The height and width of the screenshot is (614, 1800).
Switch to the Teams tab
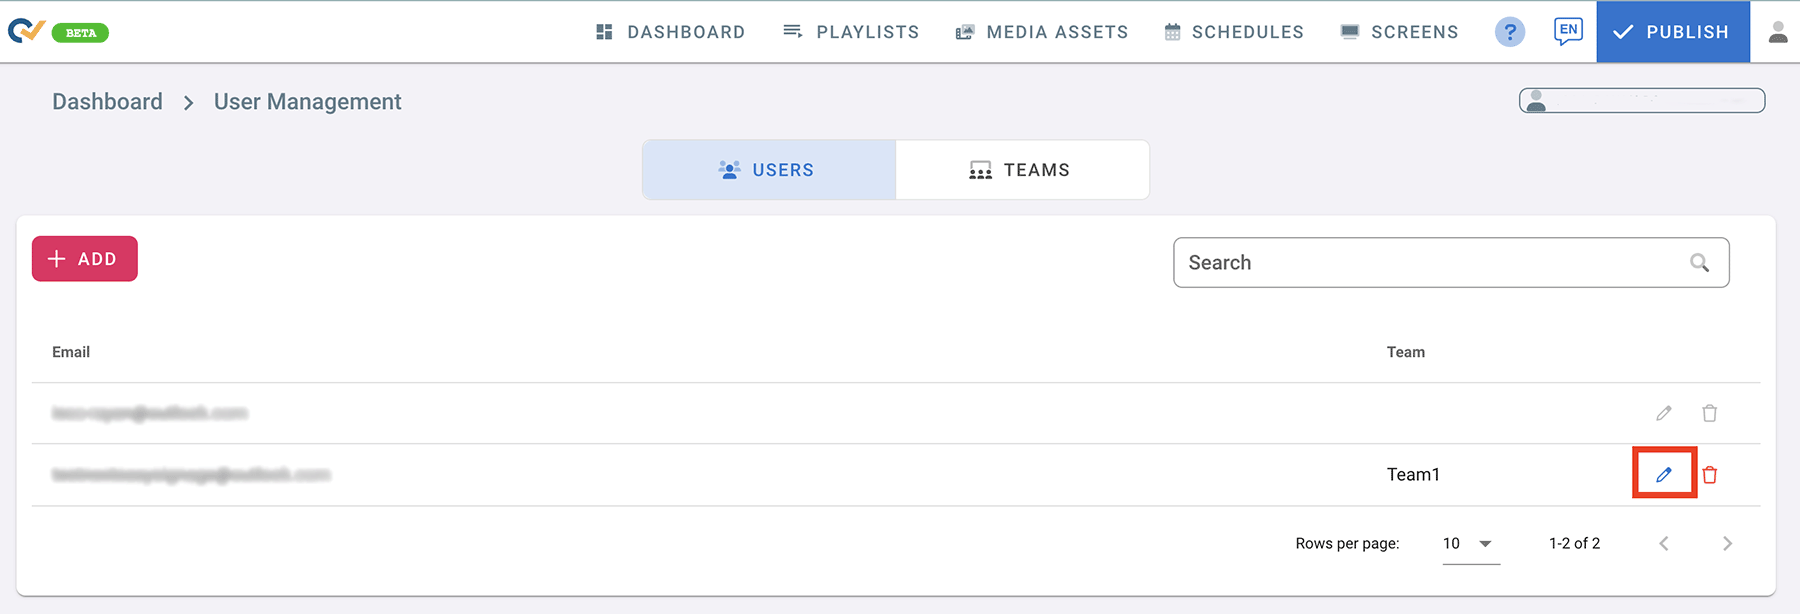click(1021, 170)
